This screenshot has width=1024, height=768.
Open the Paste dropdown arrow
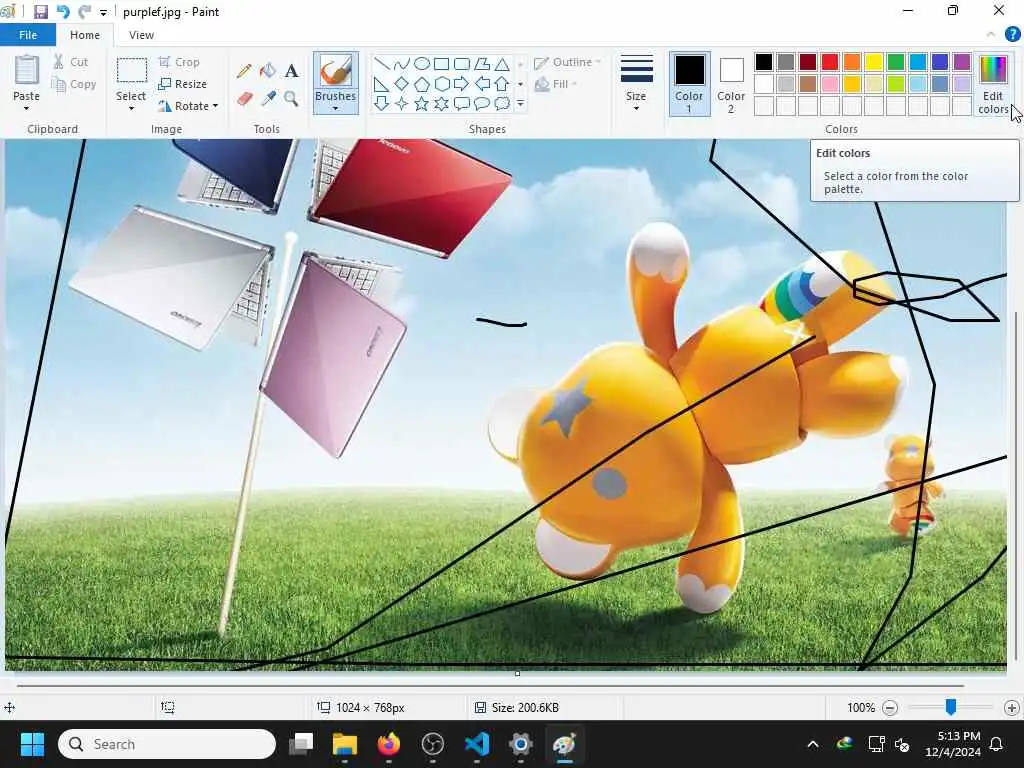[26, 108]
